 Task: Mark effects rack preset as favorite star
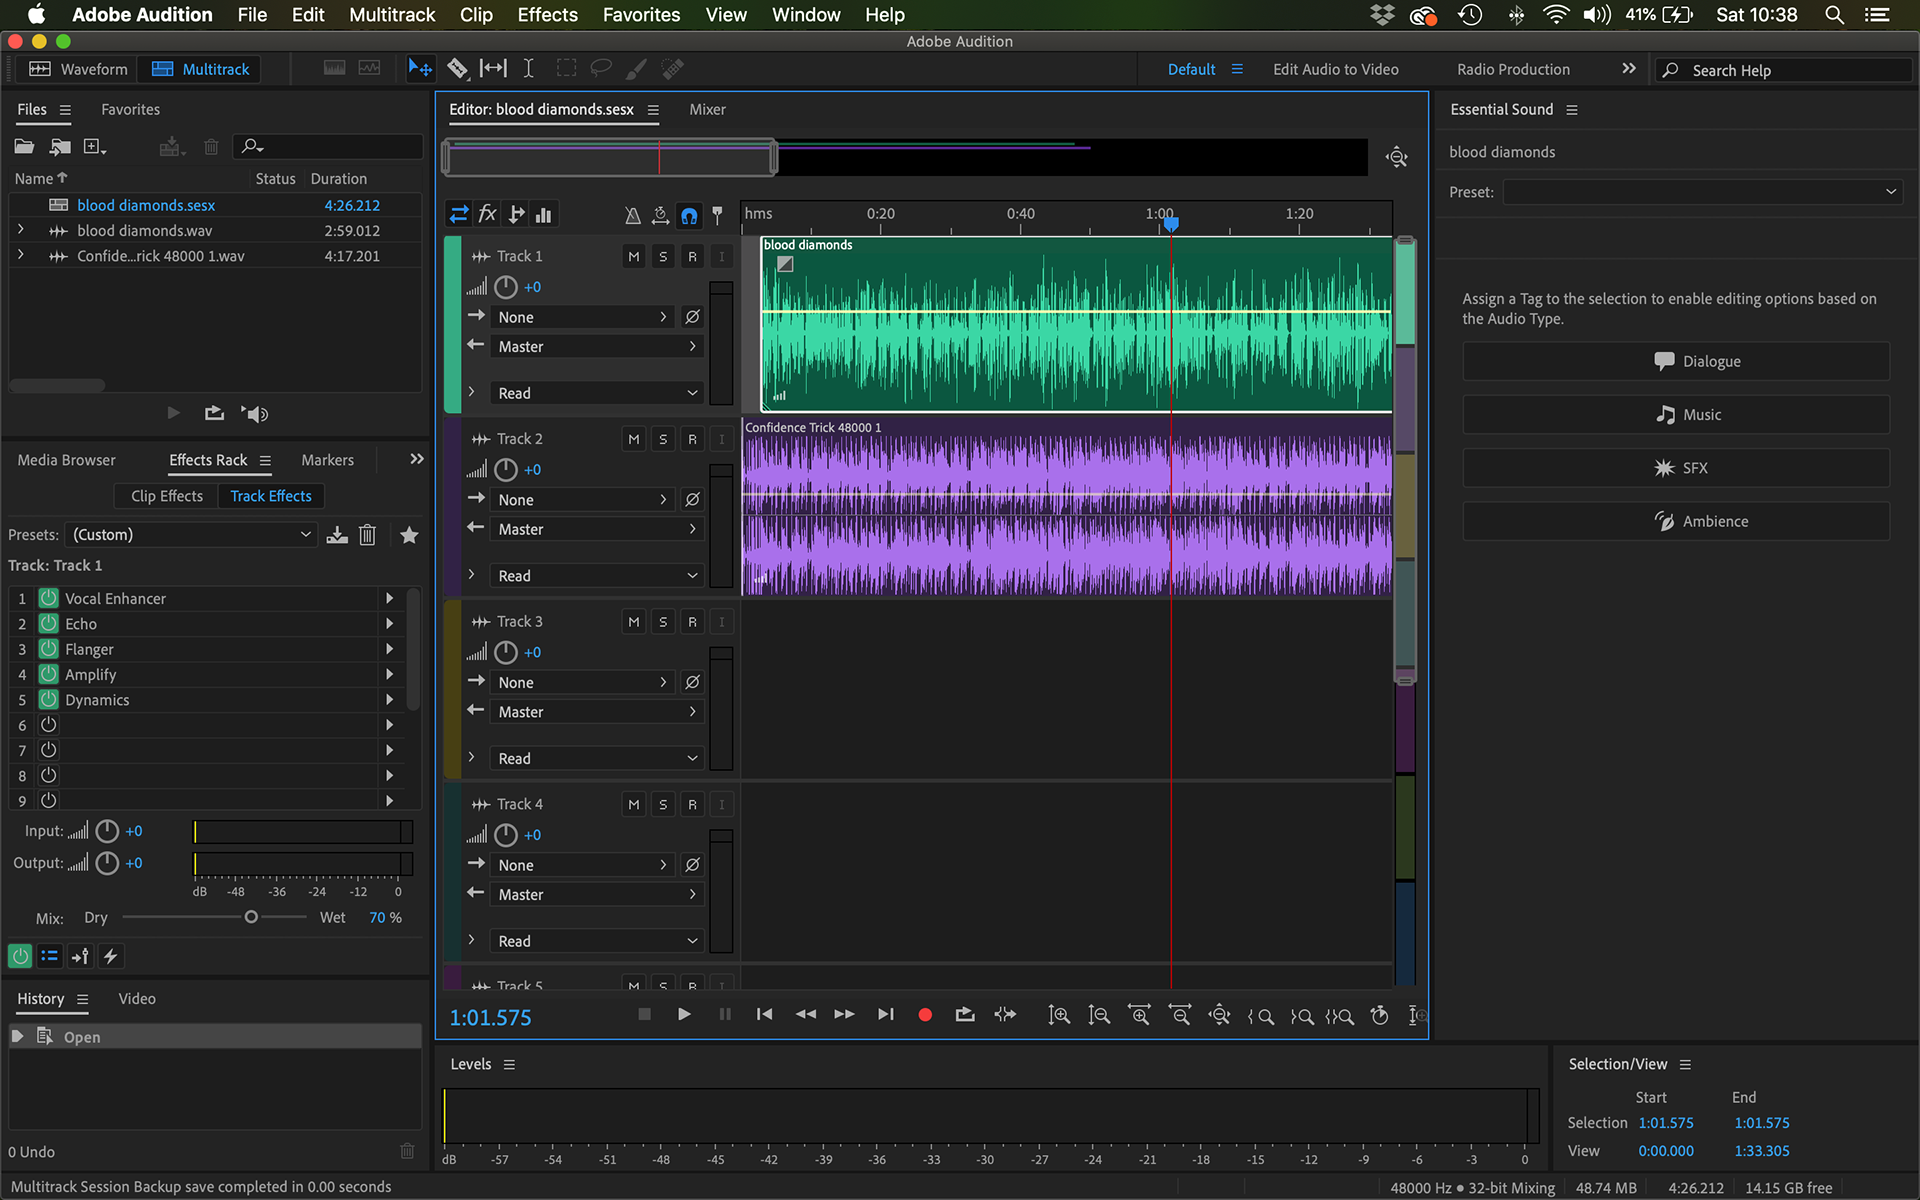tap(409, 535)
